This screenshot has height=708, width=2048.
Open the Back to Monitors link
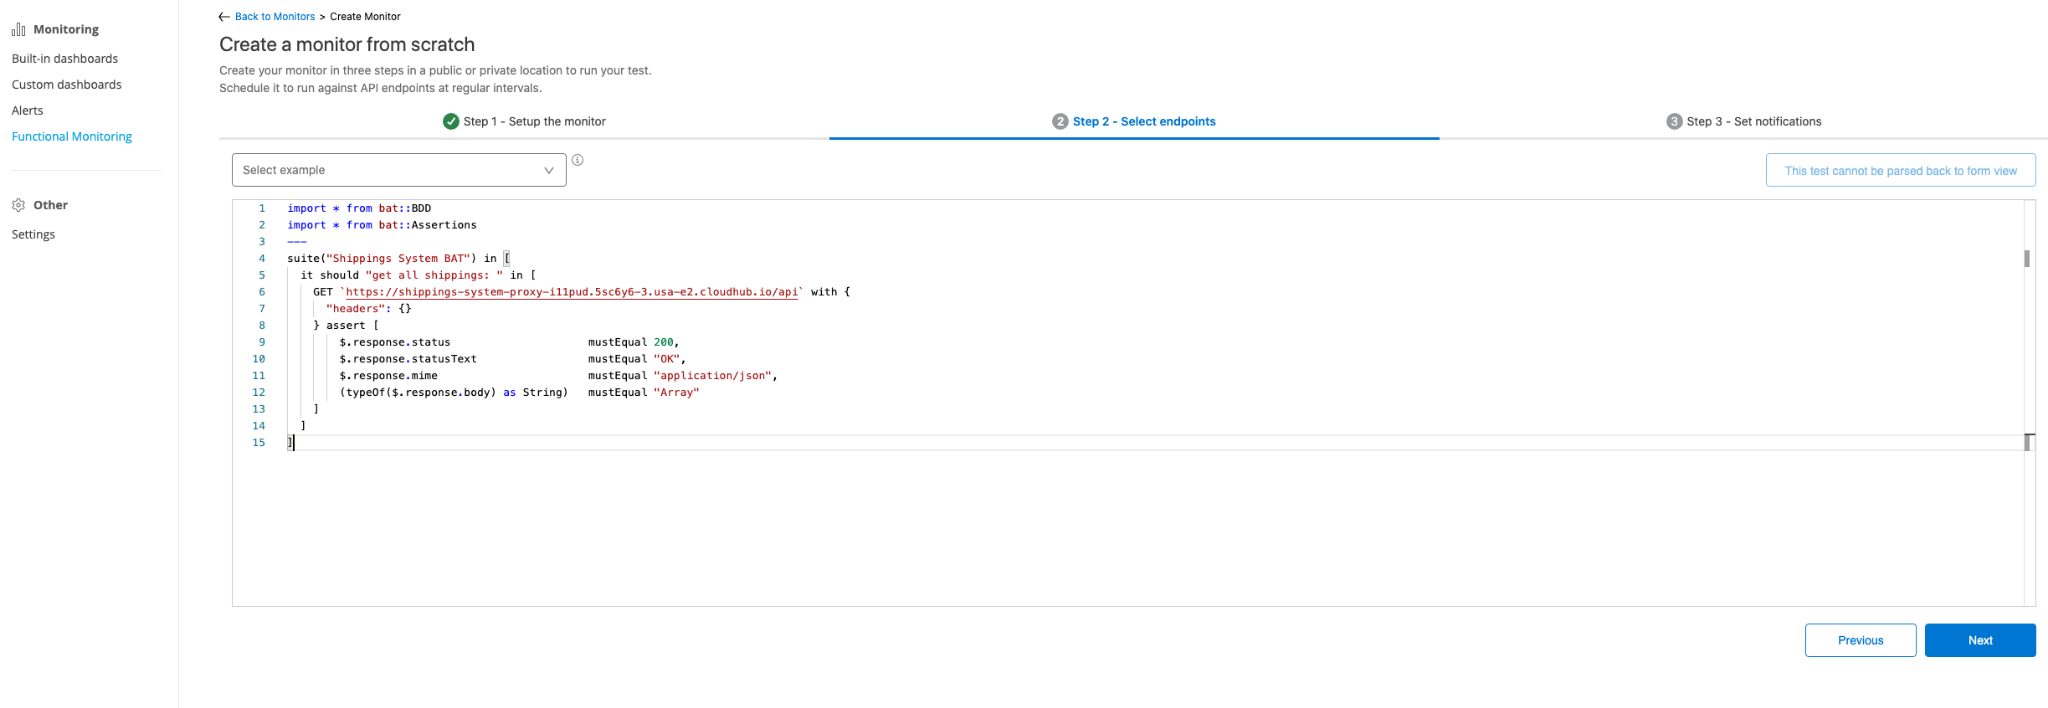[x=274, y=17]
